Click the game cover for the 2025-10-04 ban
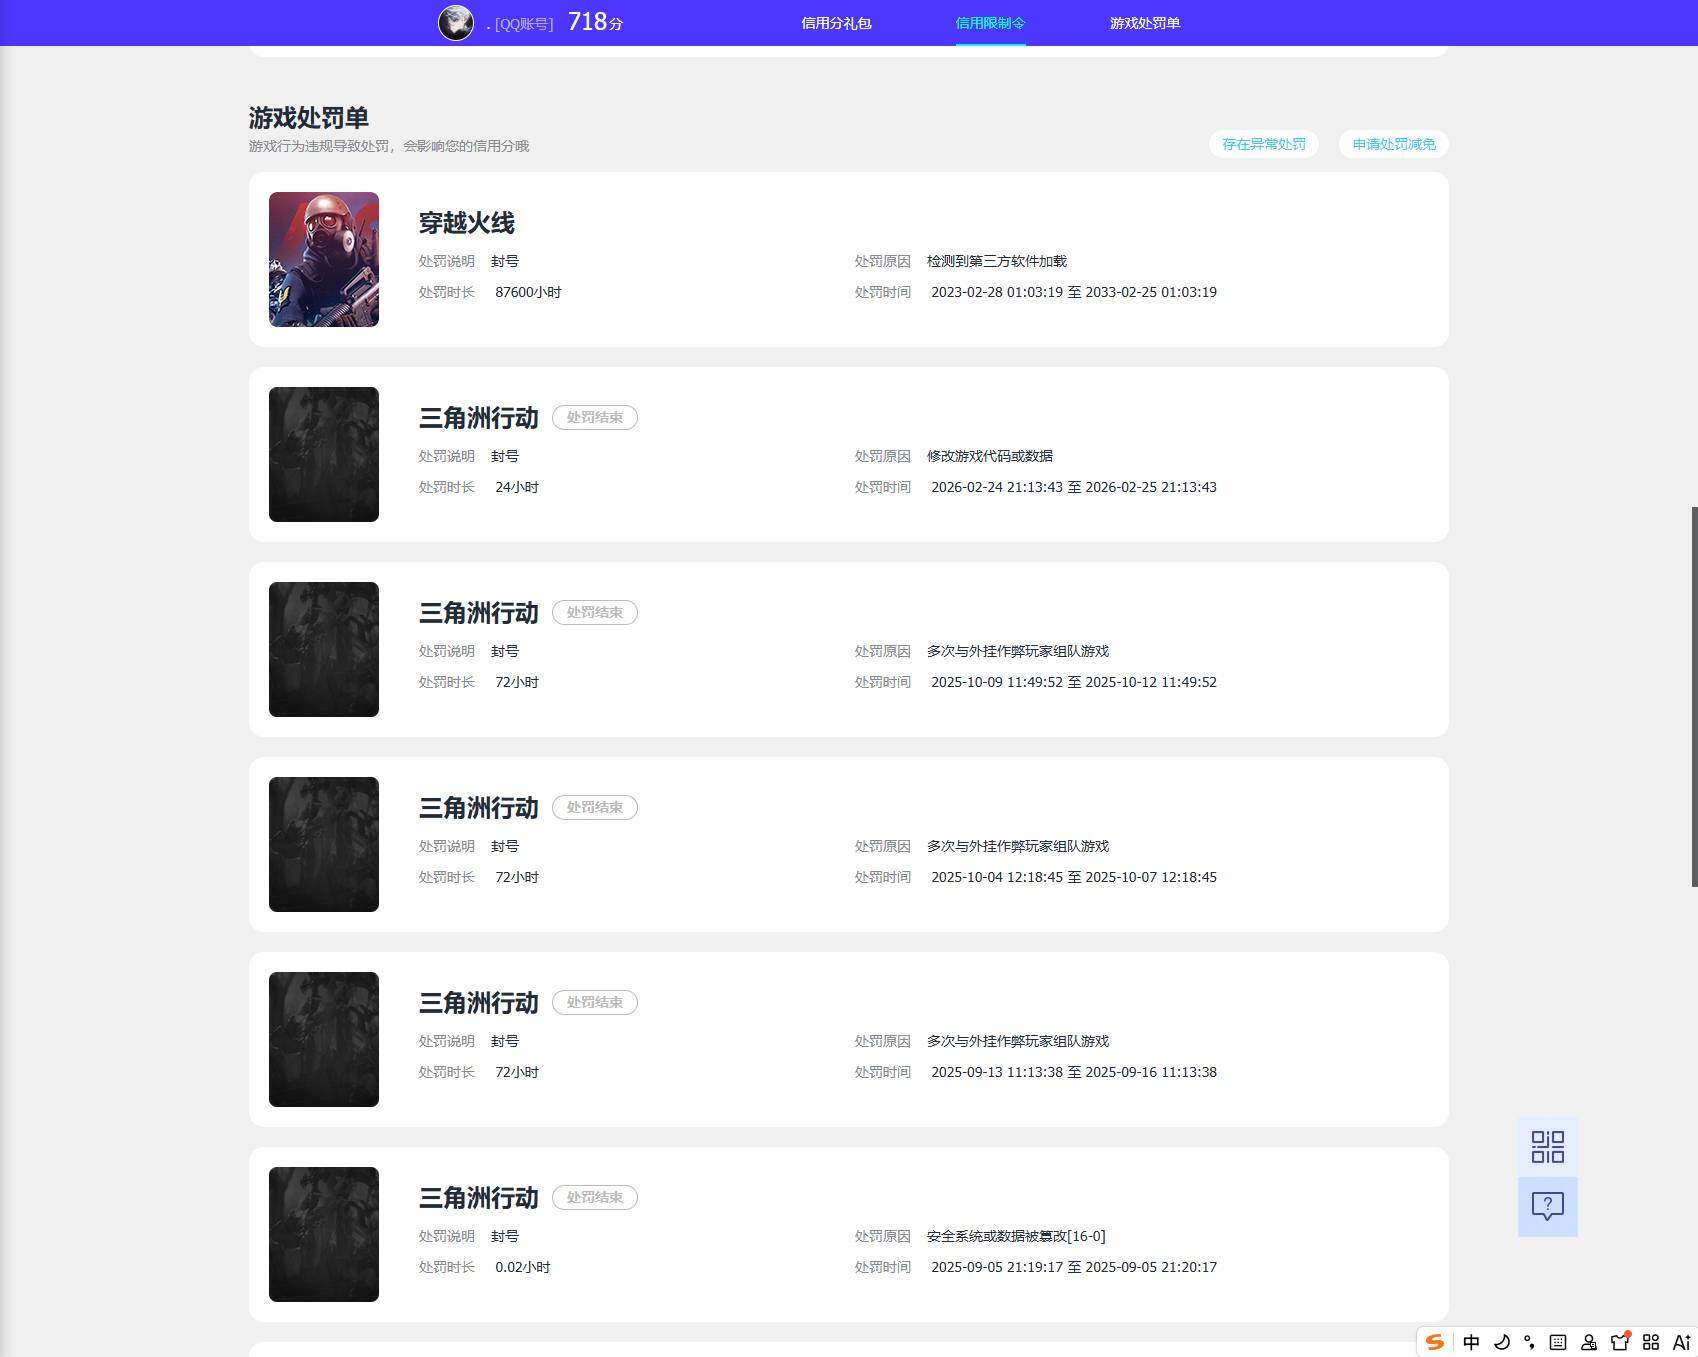Viewport: 1698px width, 1357px height. tap(324, 844)
